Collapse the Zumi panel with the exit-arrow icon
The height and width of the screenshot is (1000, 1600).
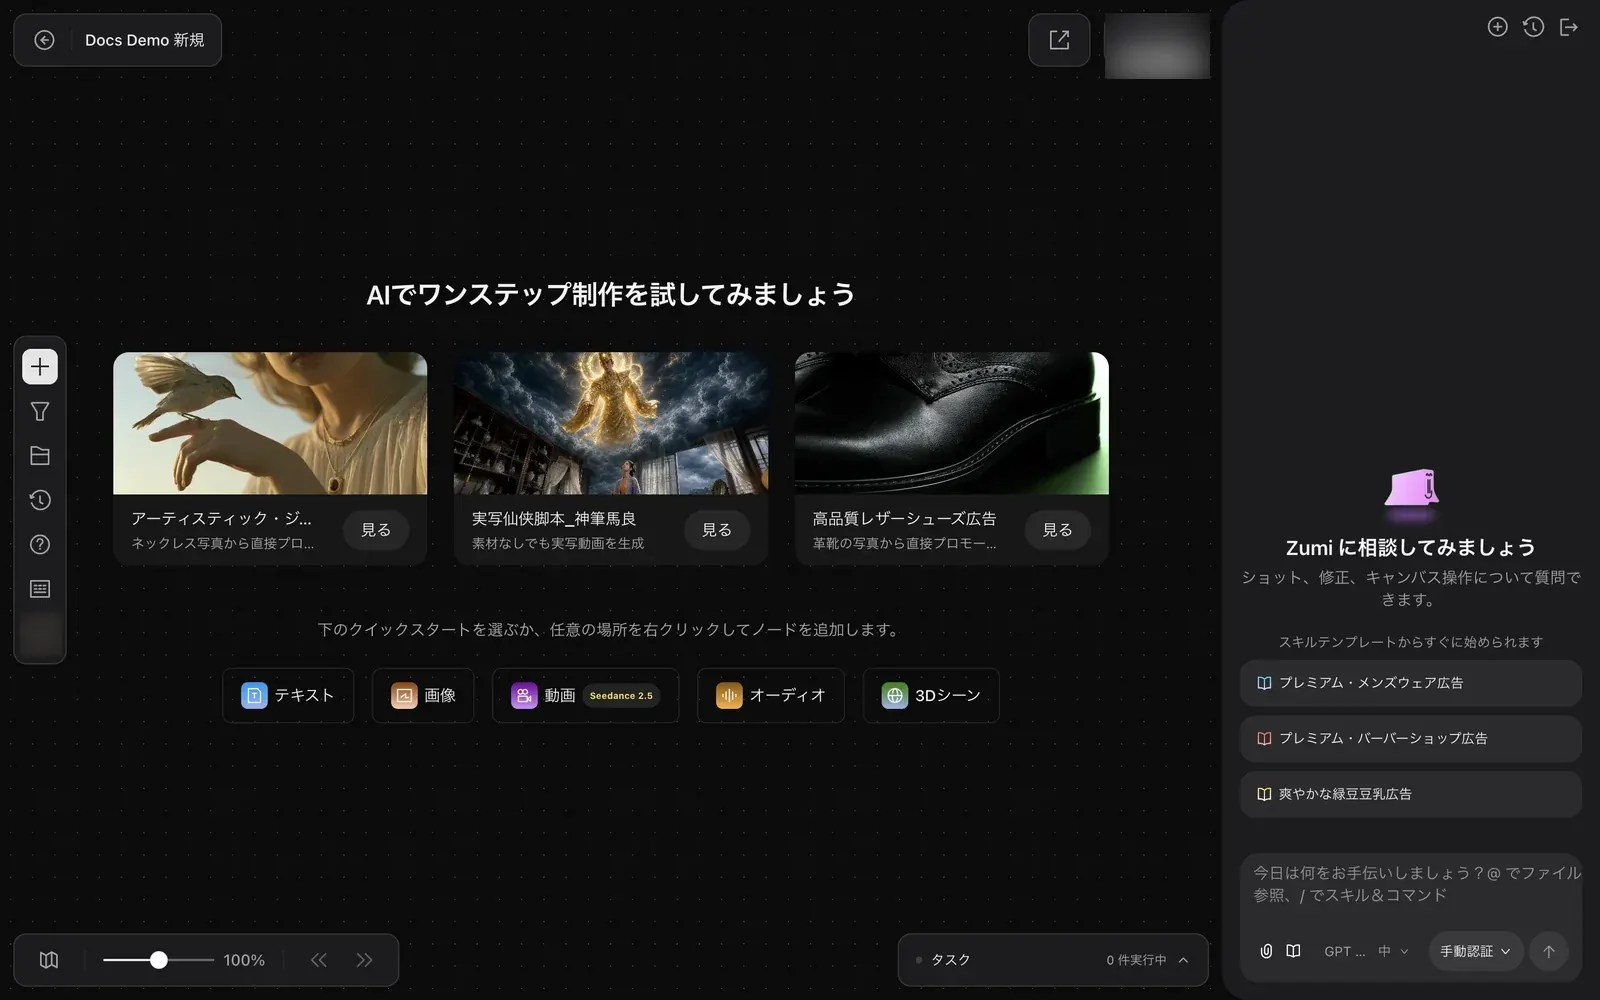coord(1569,27)
